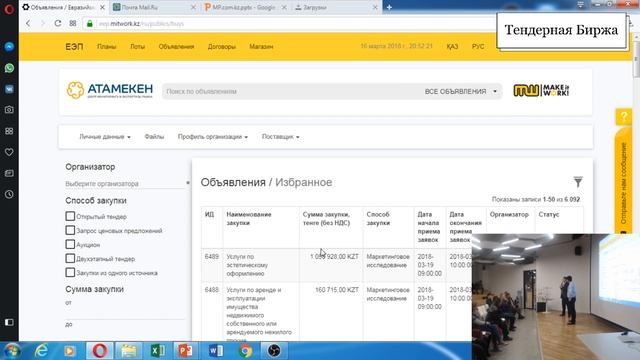640x360 pixels.
Task: Open the Windows Start button
Action: coord(11,351)
